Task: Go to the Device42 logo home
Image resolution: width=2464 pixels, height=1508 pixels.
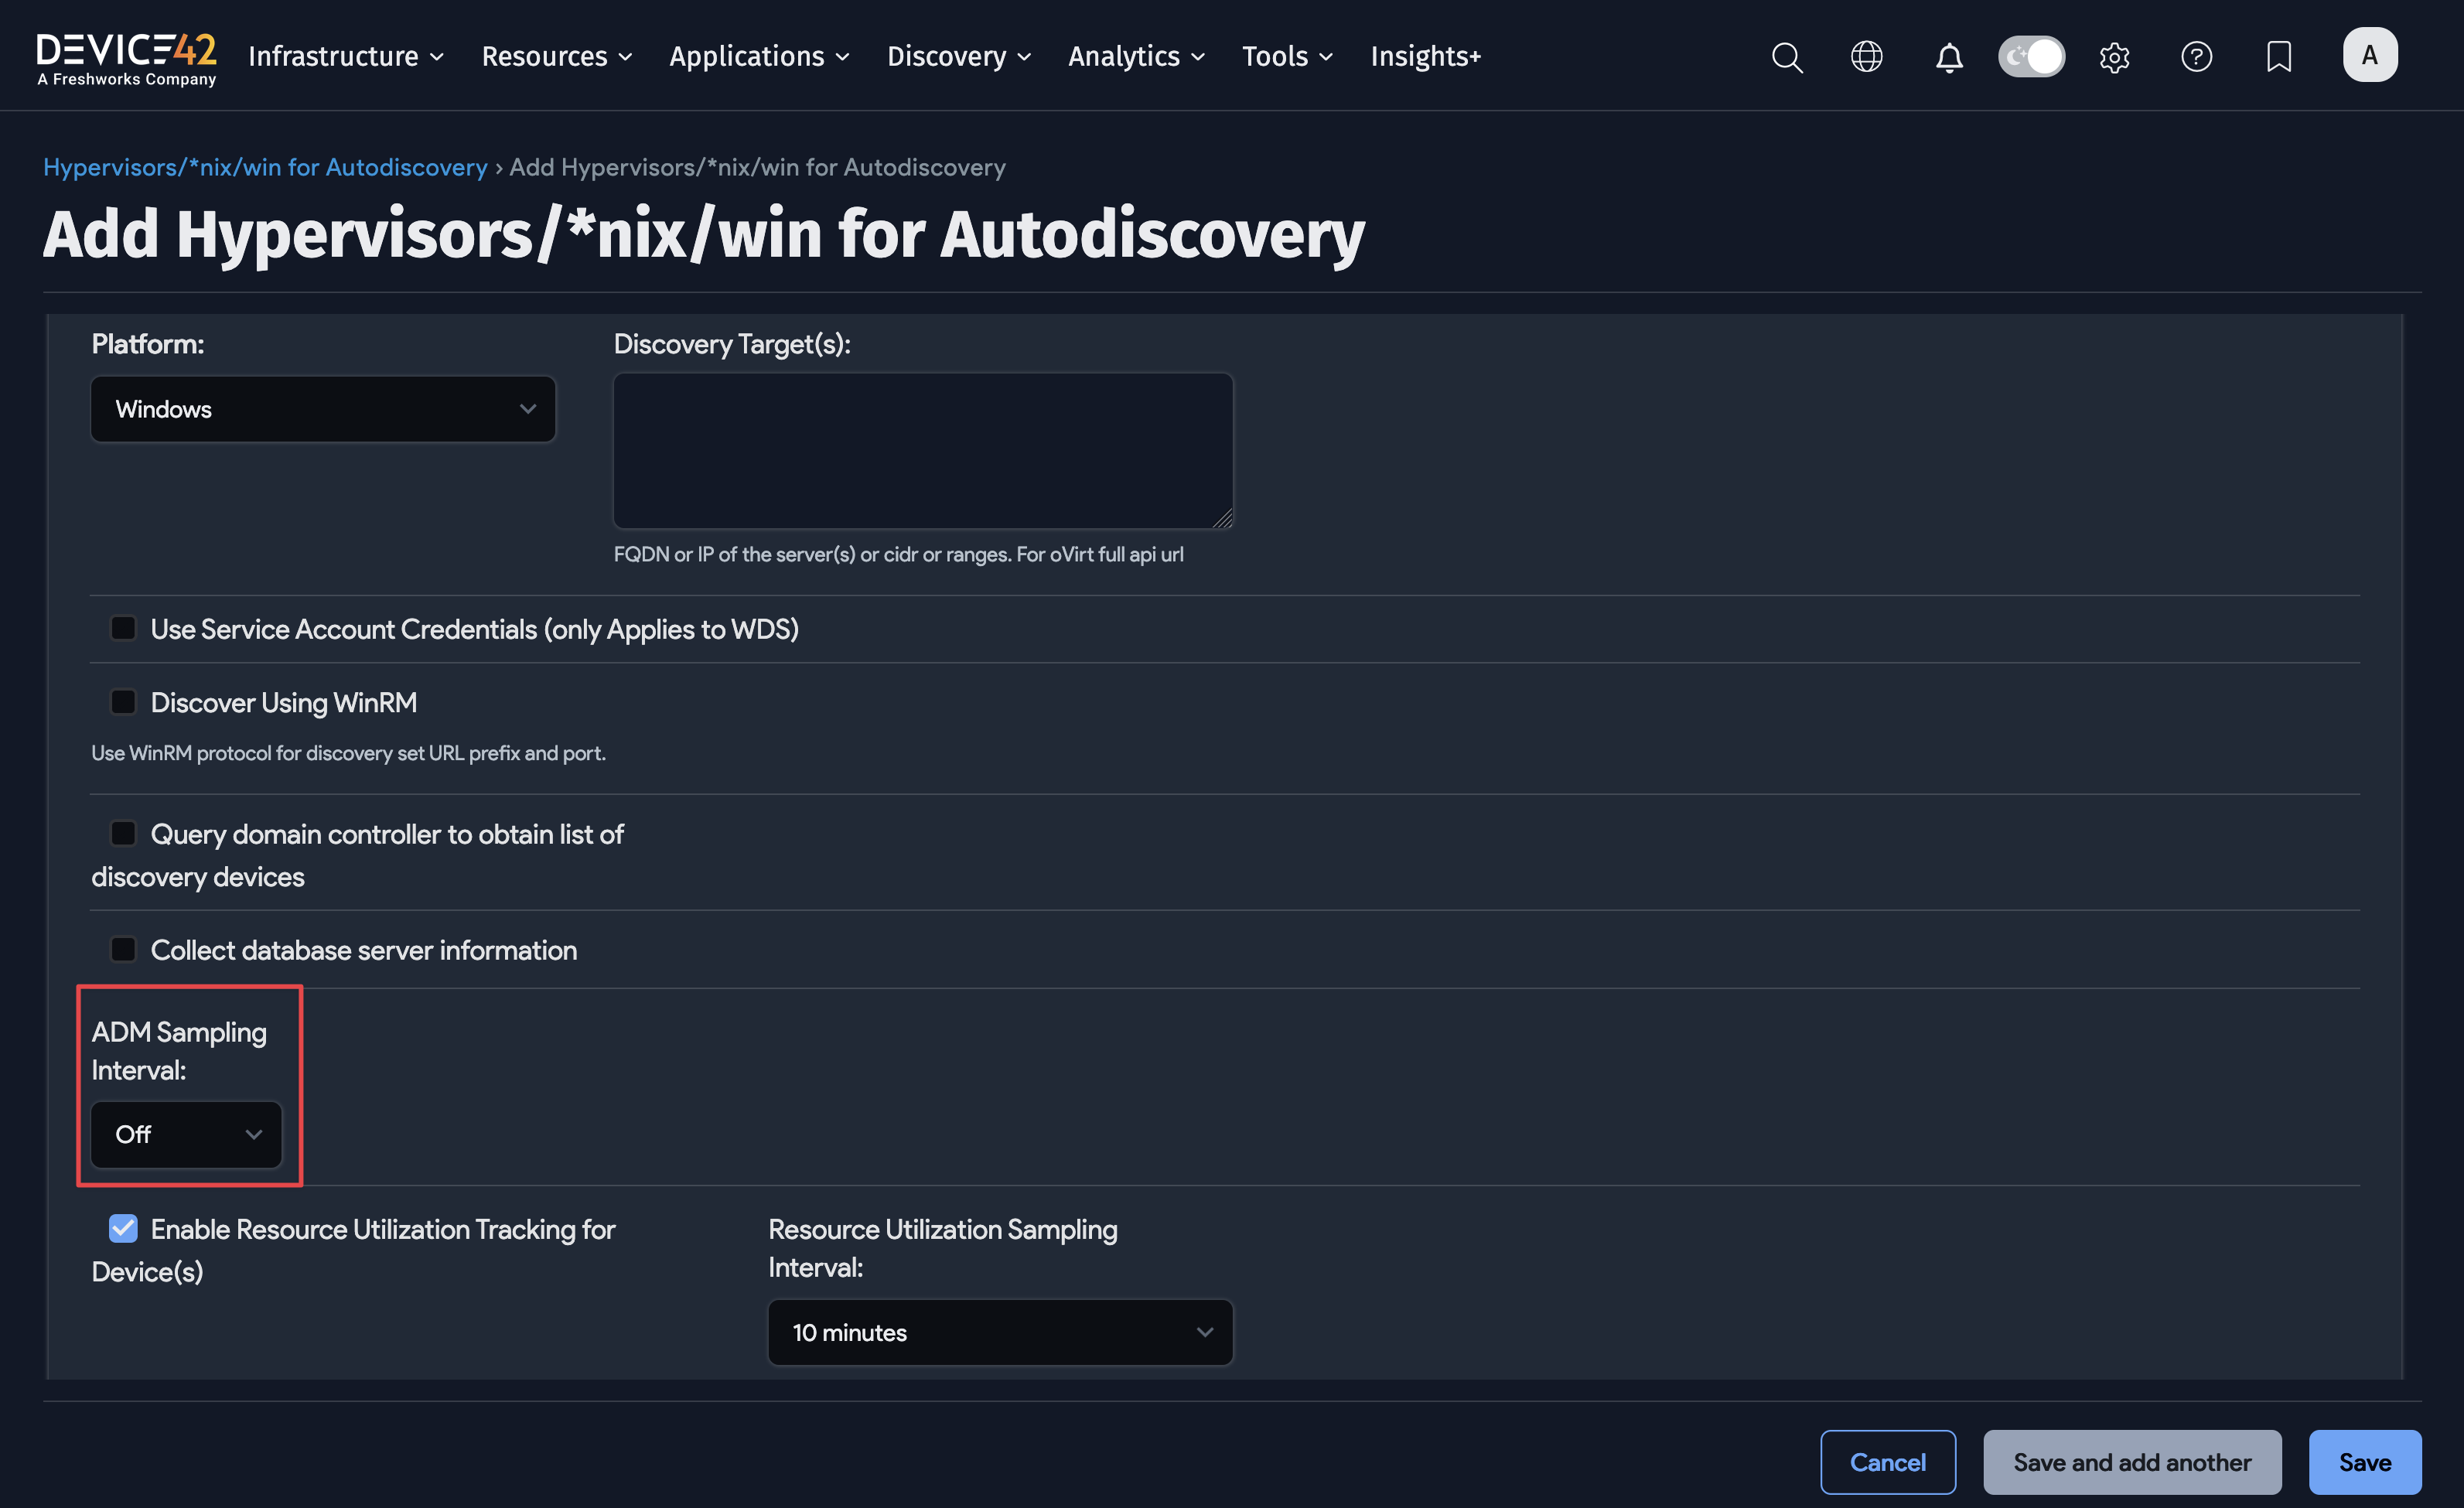Action: 126,58
